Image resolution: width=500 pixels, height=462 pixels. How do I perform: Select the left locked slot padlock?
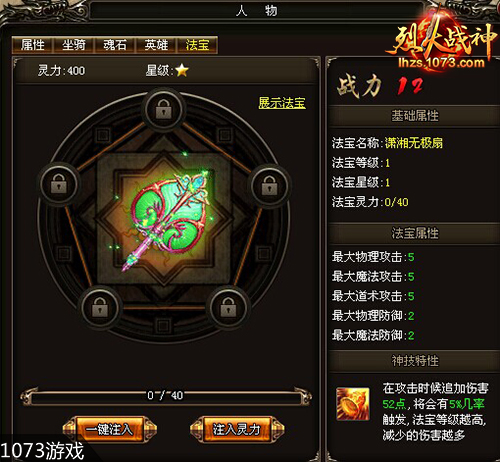(59, 184)
